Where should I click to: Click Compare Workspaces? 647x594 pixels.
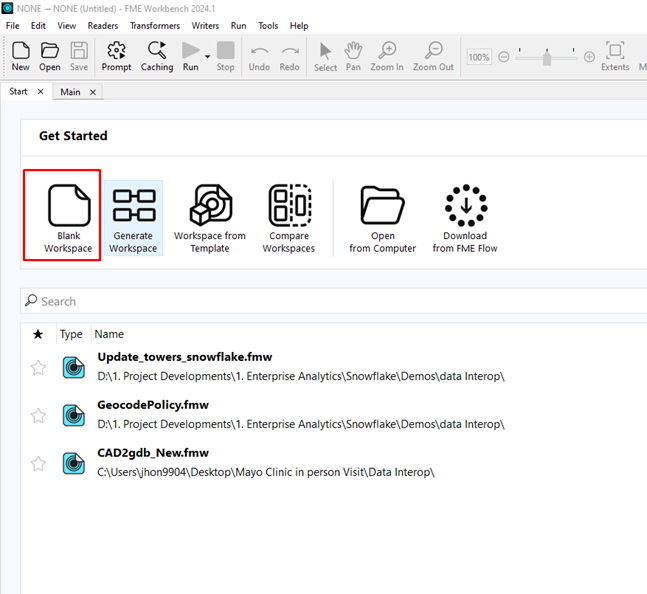click(x=289, y=218)
